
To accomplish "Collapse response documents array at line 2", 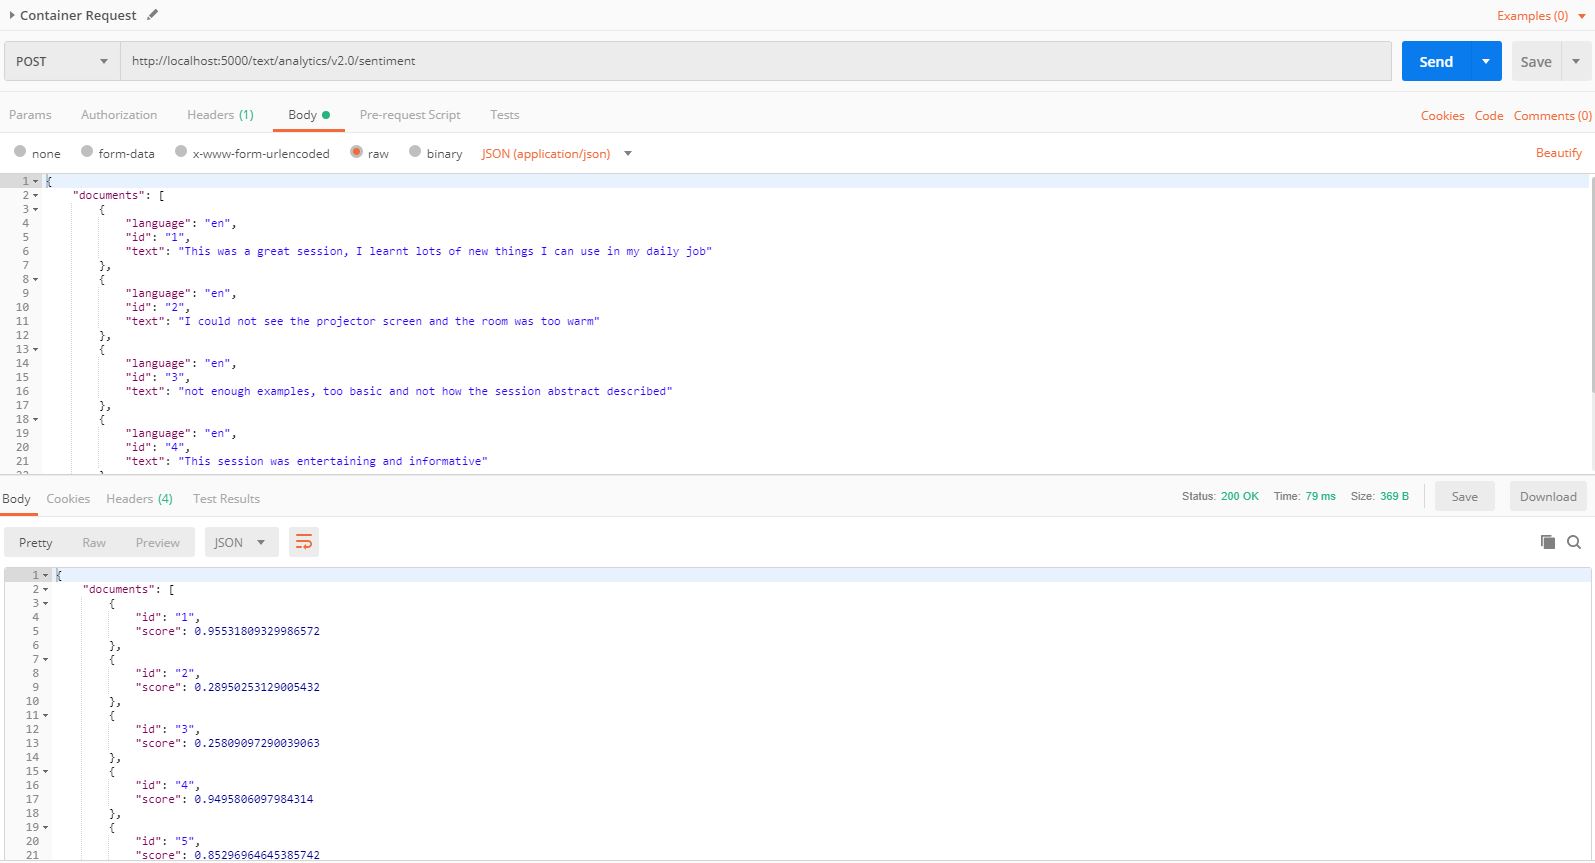I will click(46, 590).
